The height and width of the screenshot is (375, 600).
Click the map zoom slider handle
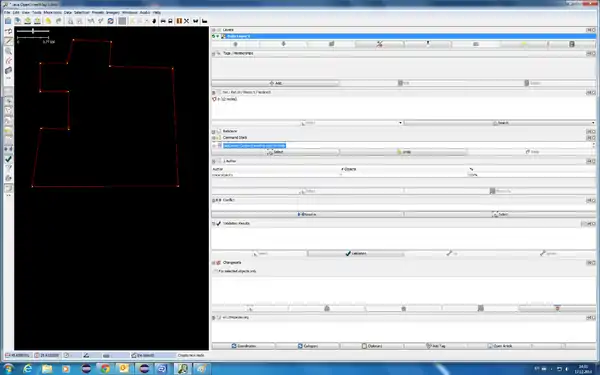(x=33, y=31)
